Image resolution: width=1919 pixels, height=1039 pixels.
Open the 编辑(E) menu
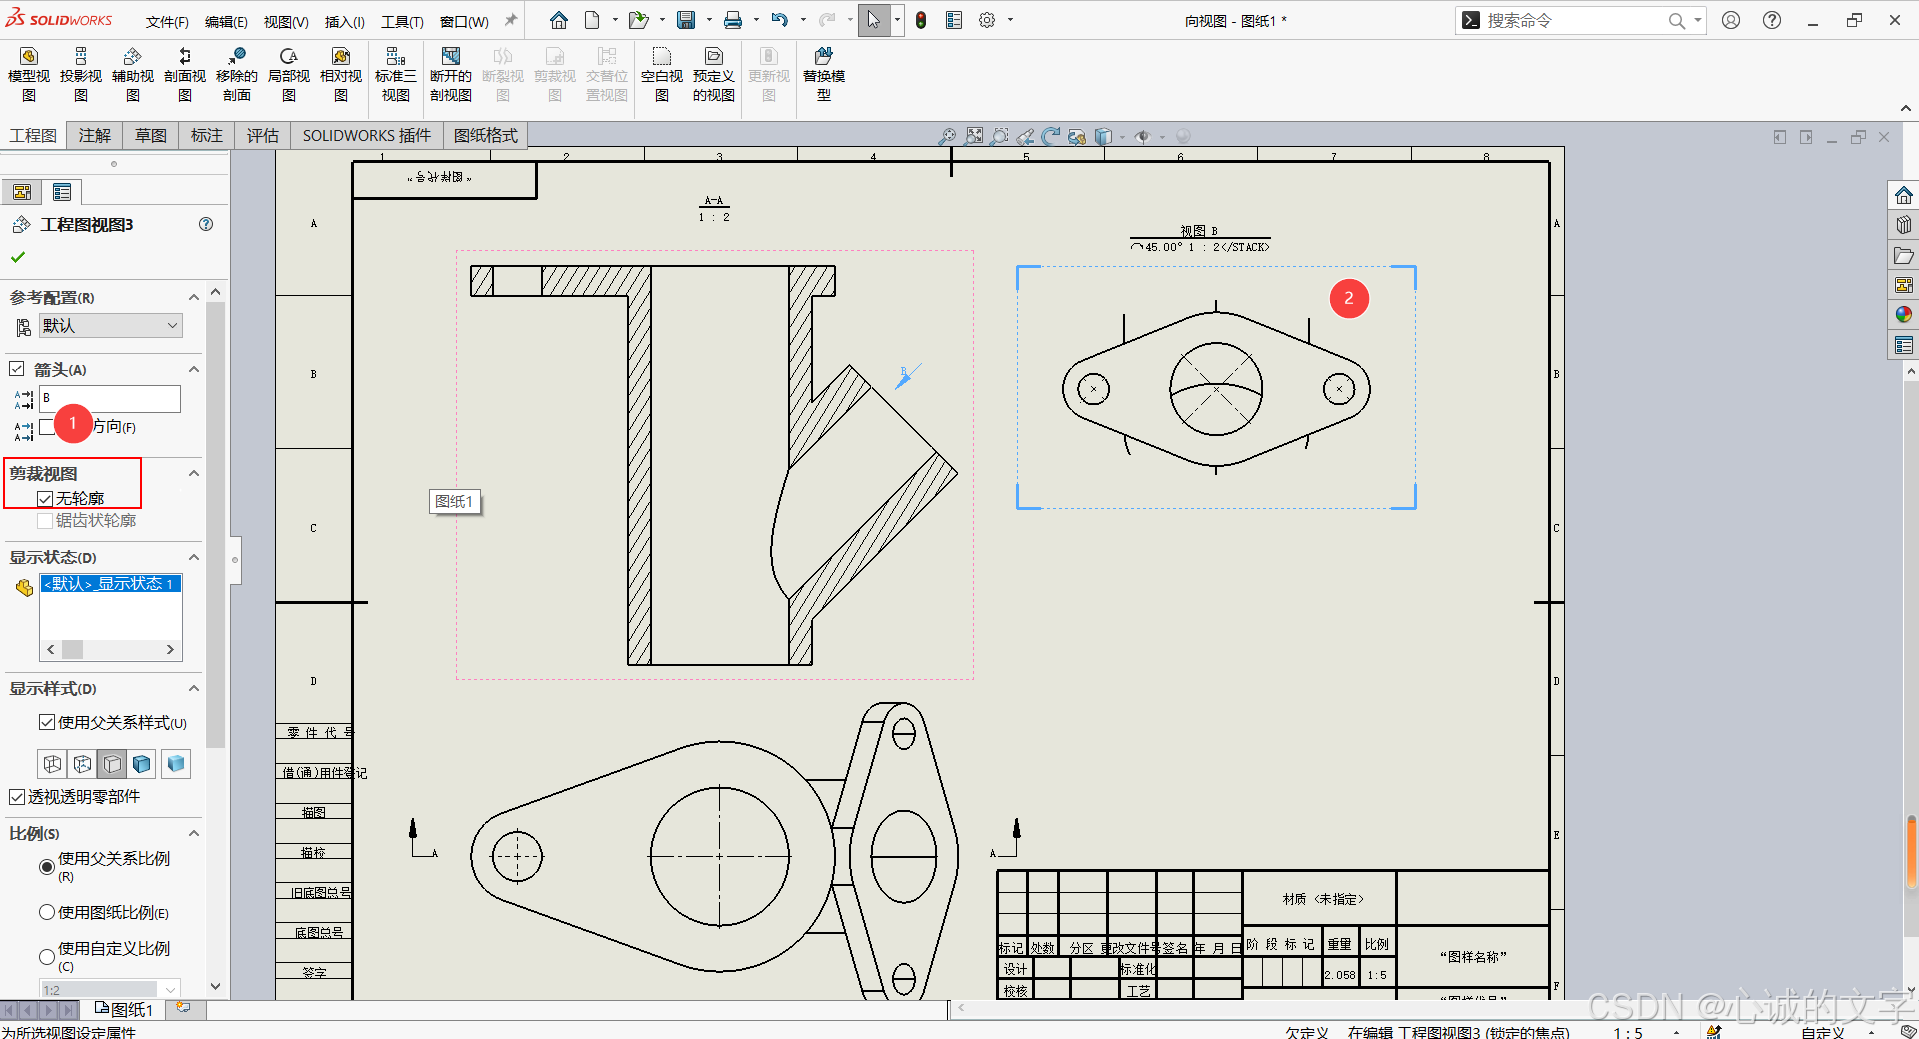[226, 21]
